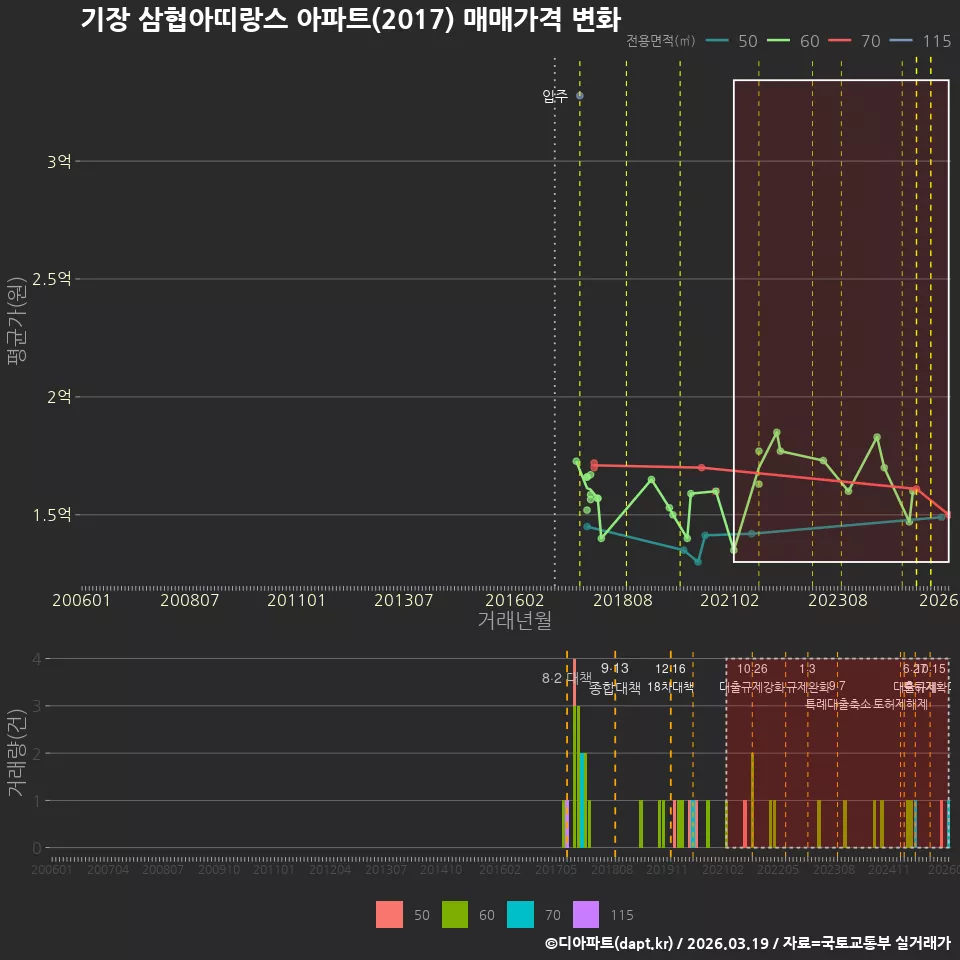The image size is (960, 960).
Task: Click the lowest point of teal 50 line
Action: (x=698, y=561)
